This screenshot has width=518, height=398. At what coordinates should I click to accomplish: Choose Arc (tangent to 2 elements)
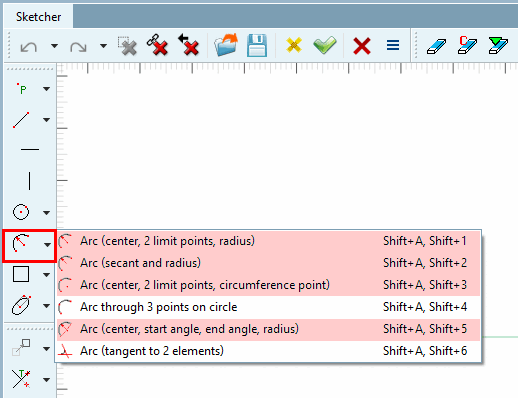click(x=268, y=351)
